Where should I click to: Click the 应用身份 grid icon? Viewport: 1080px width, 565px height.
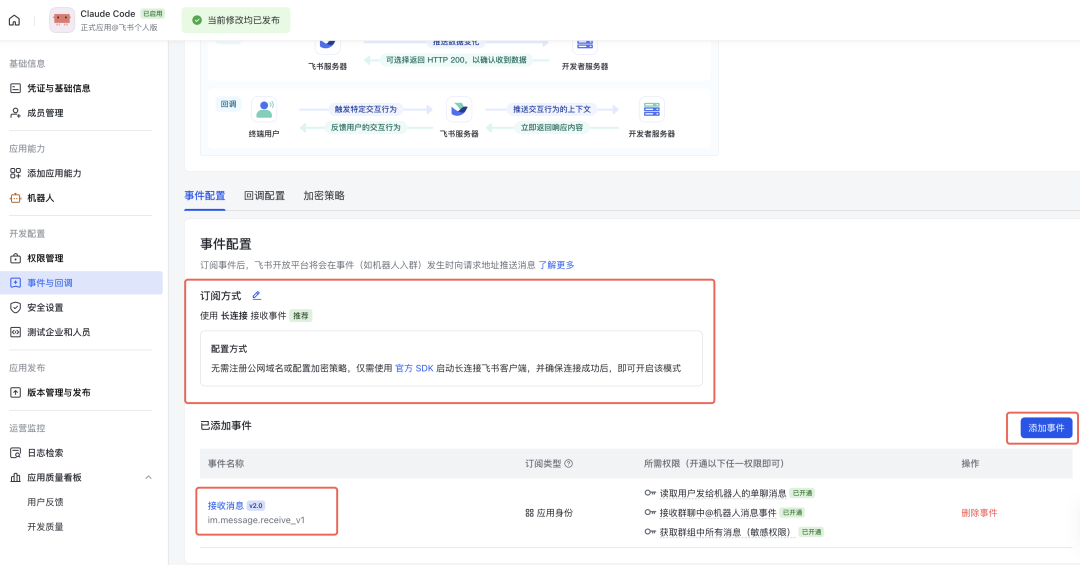530,513
